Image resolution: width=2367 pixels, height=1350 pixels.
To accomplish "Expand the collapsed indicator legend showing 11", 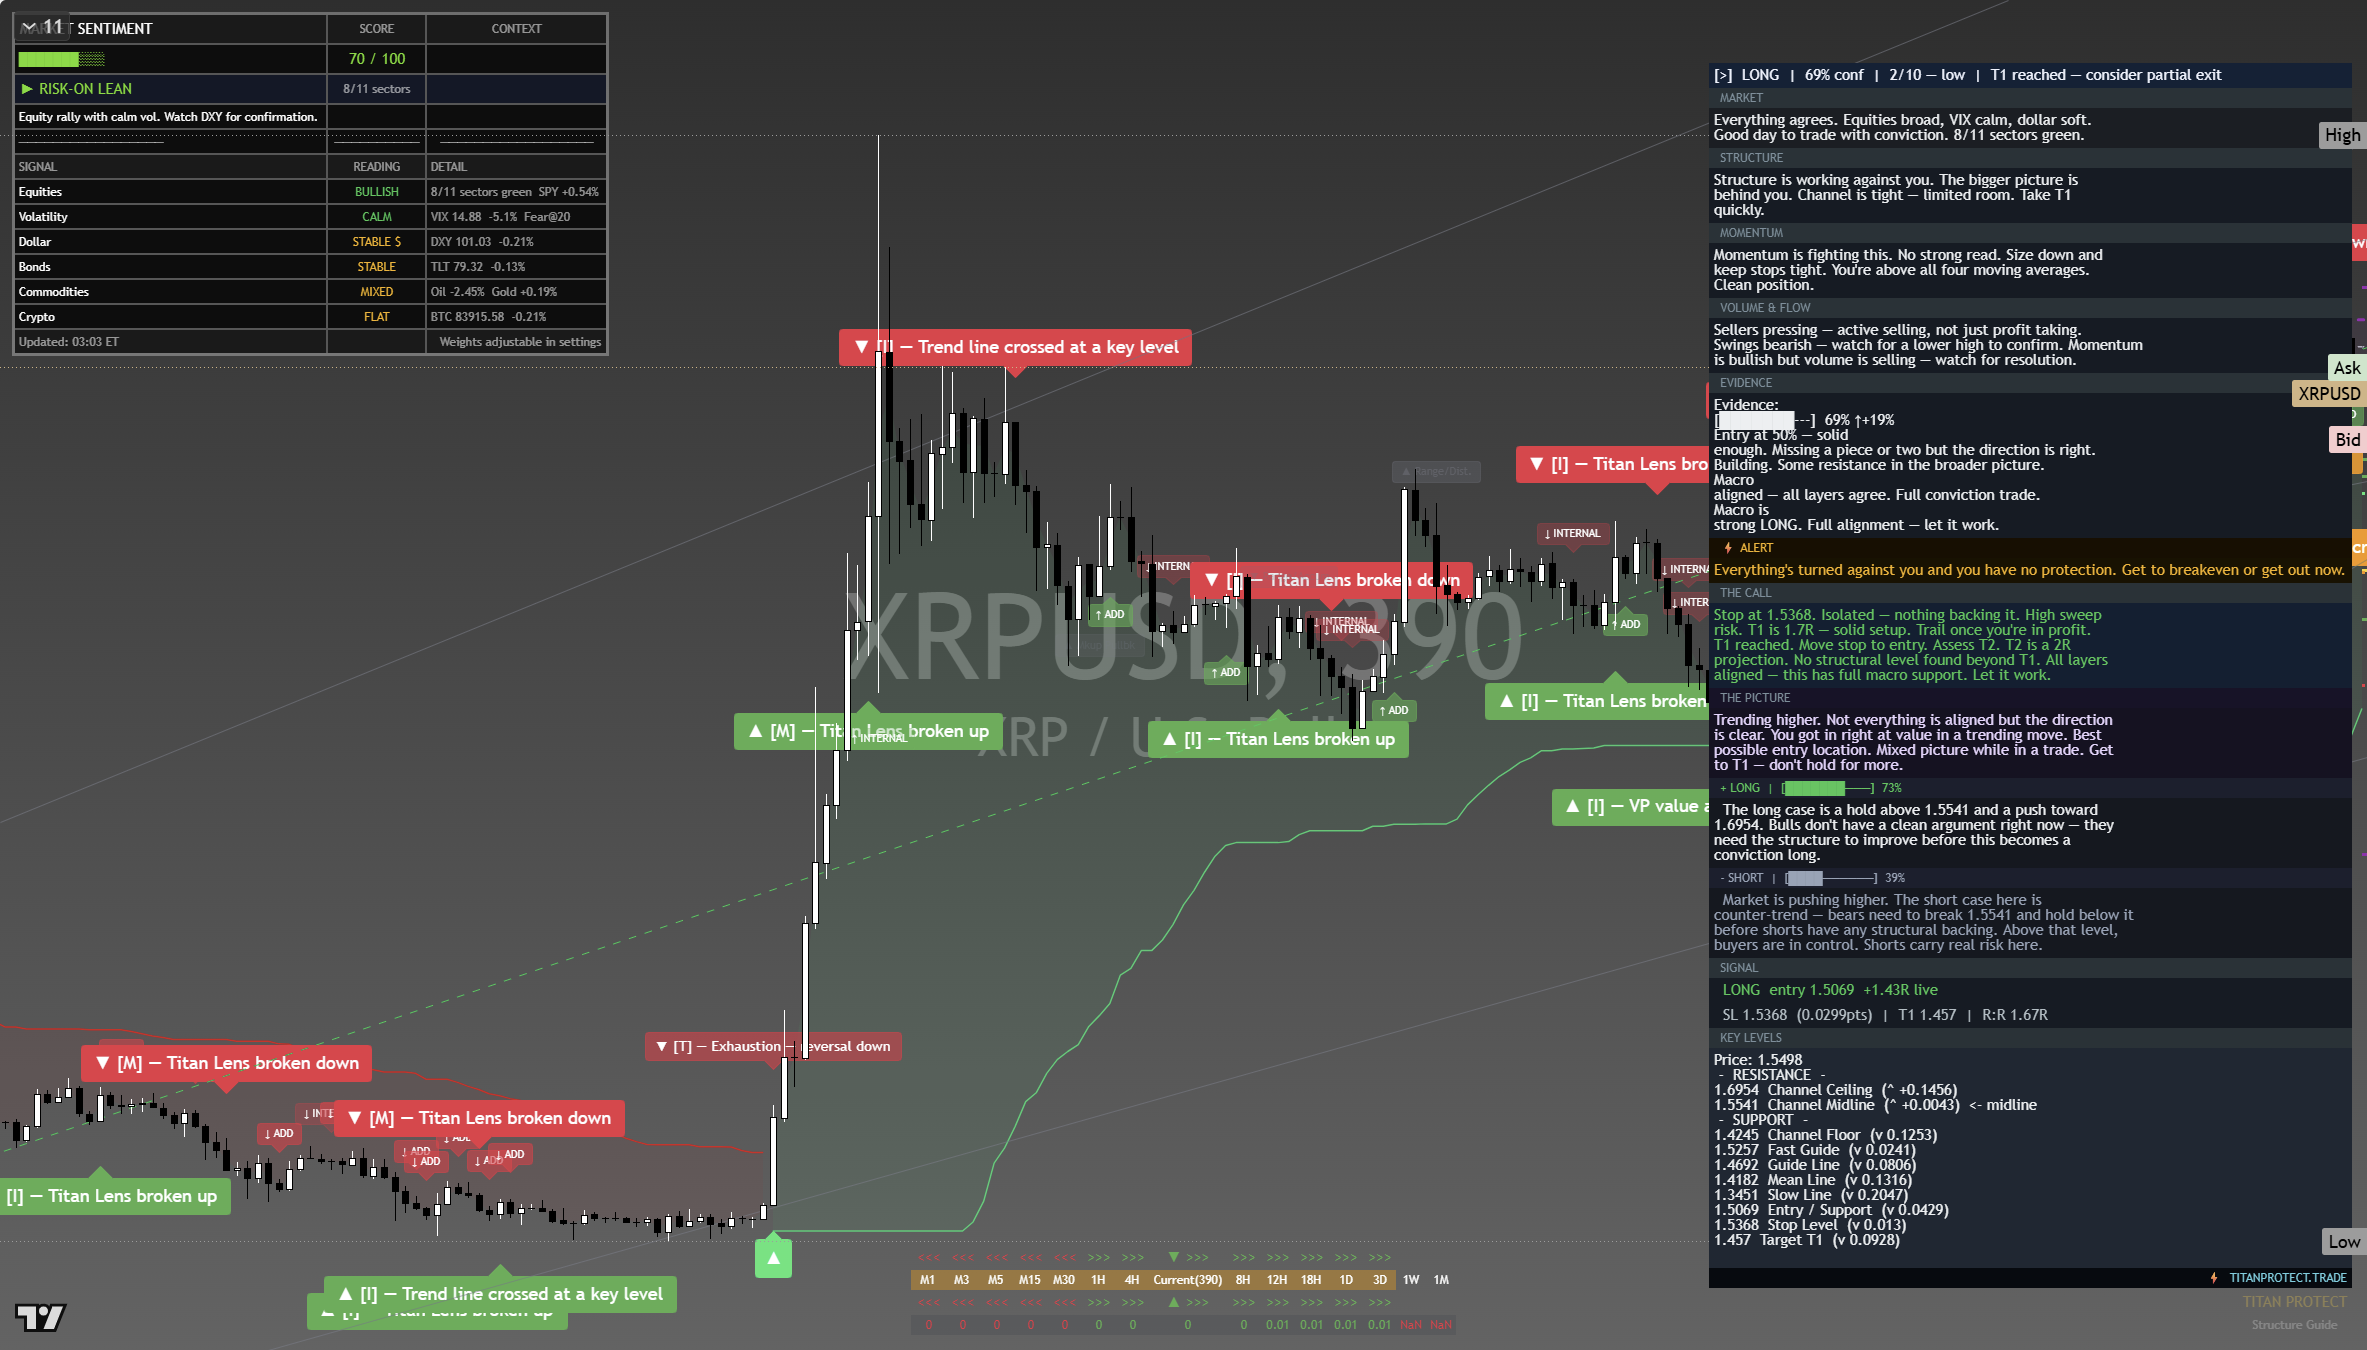I will 43,27.
